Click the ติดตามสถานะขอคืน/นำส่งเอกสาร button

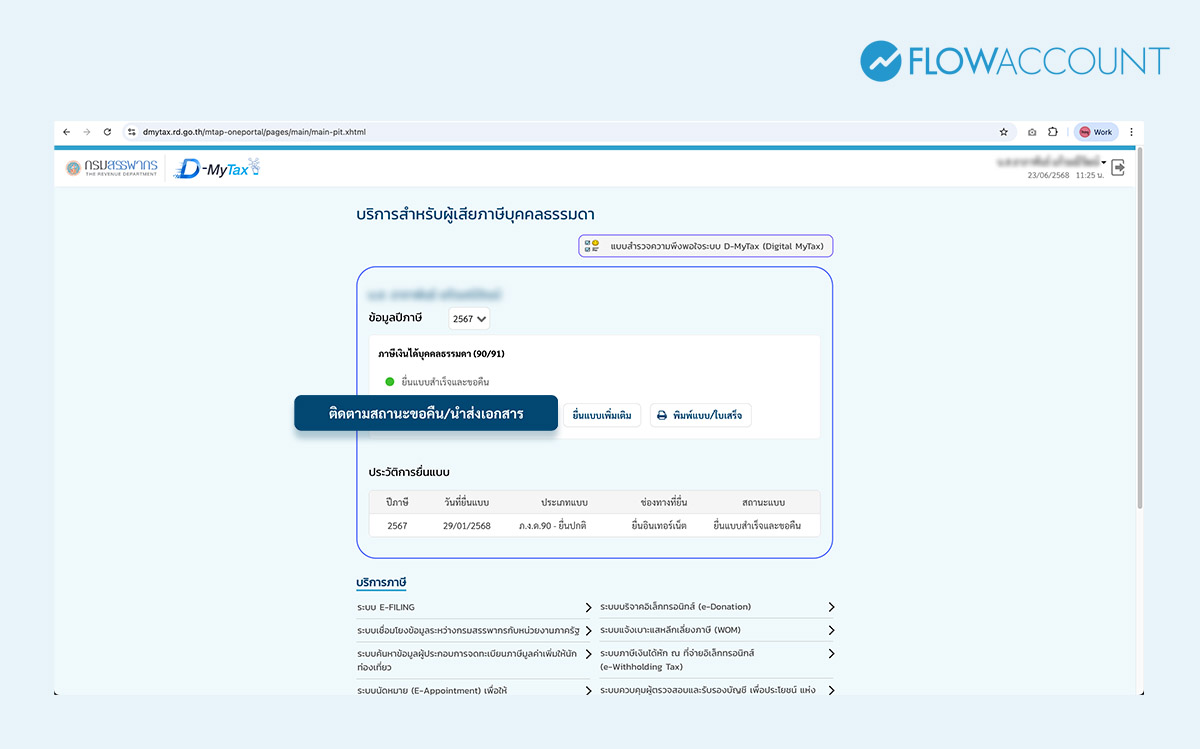tap(426, 413)
